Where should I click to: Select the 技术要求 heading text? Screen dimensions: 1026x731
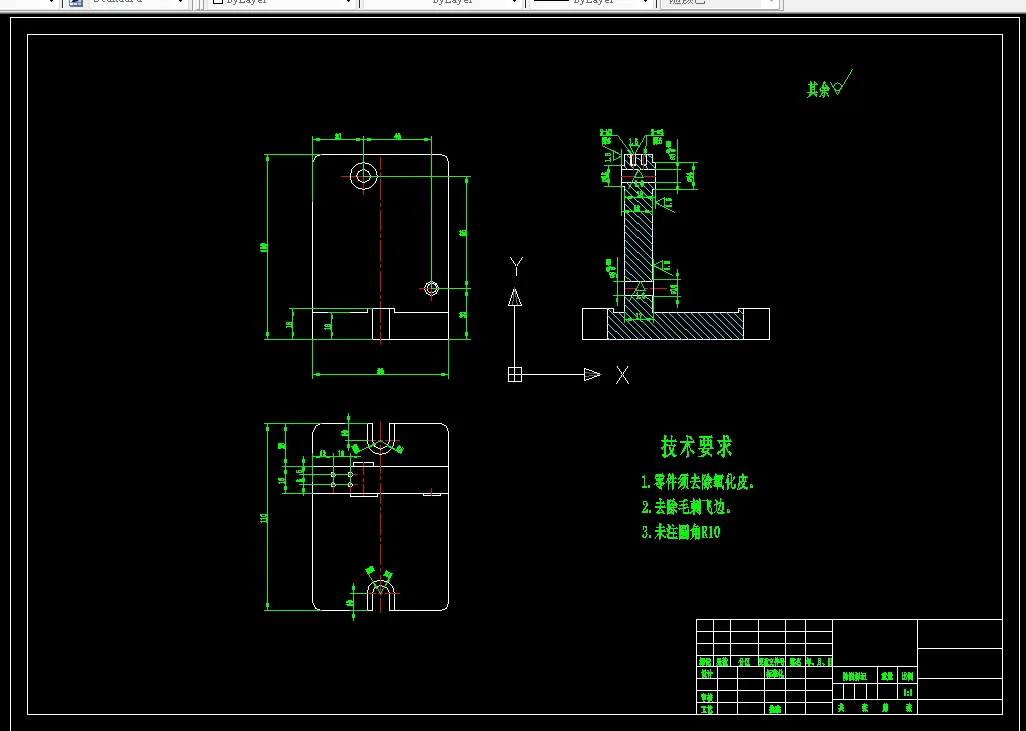point(697,447)
